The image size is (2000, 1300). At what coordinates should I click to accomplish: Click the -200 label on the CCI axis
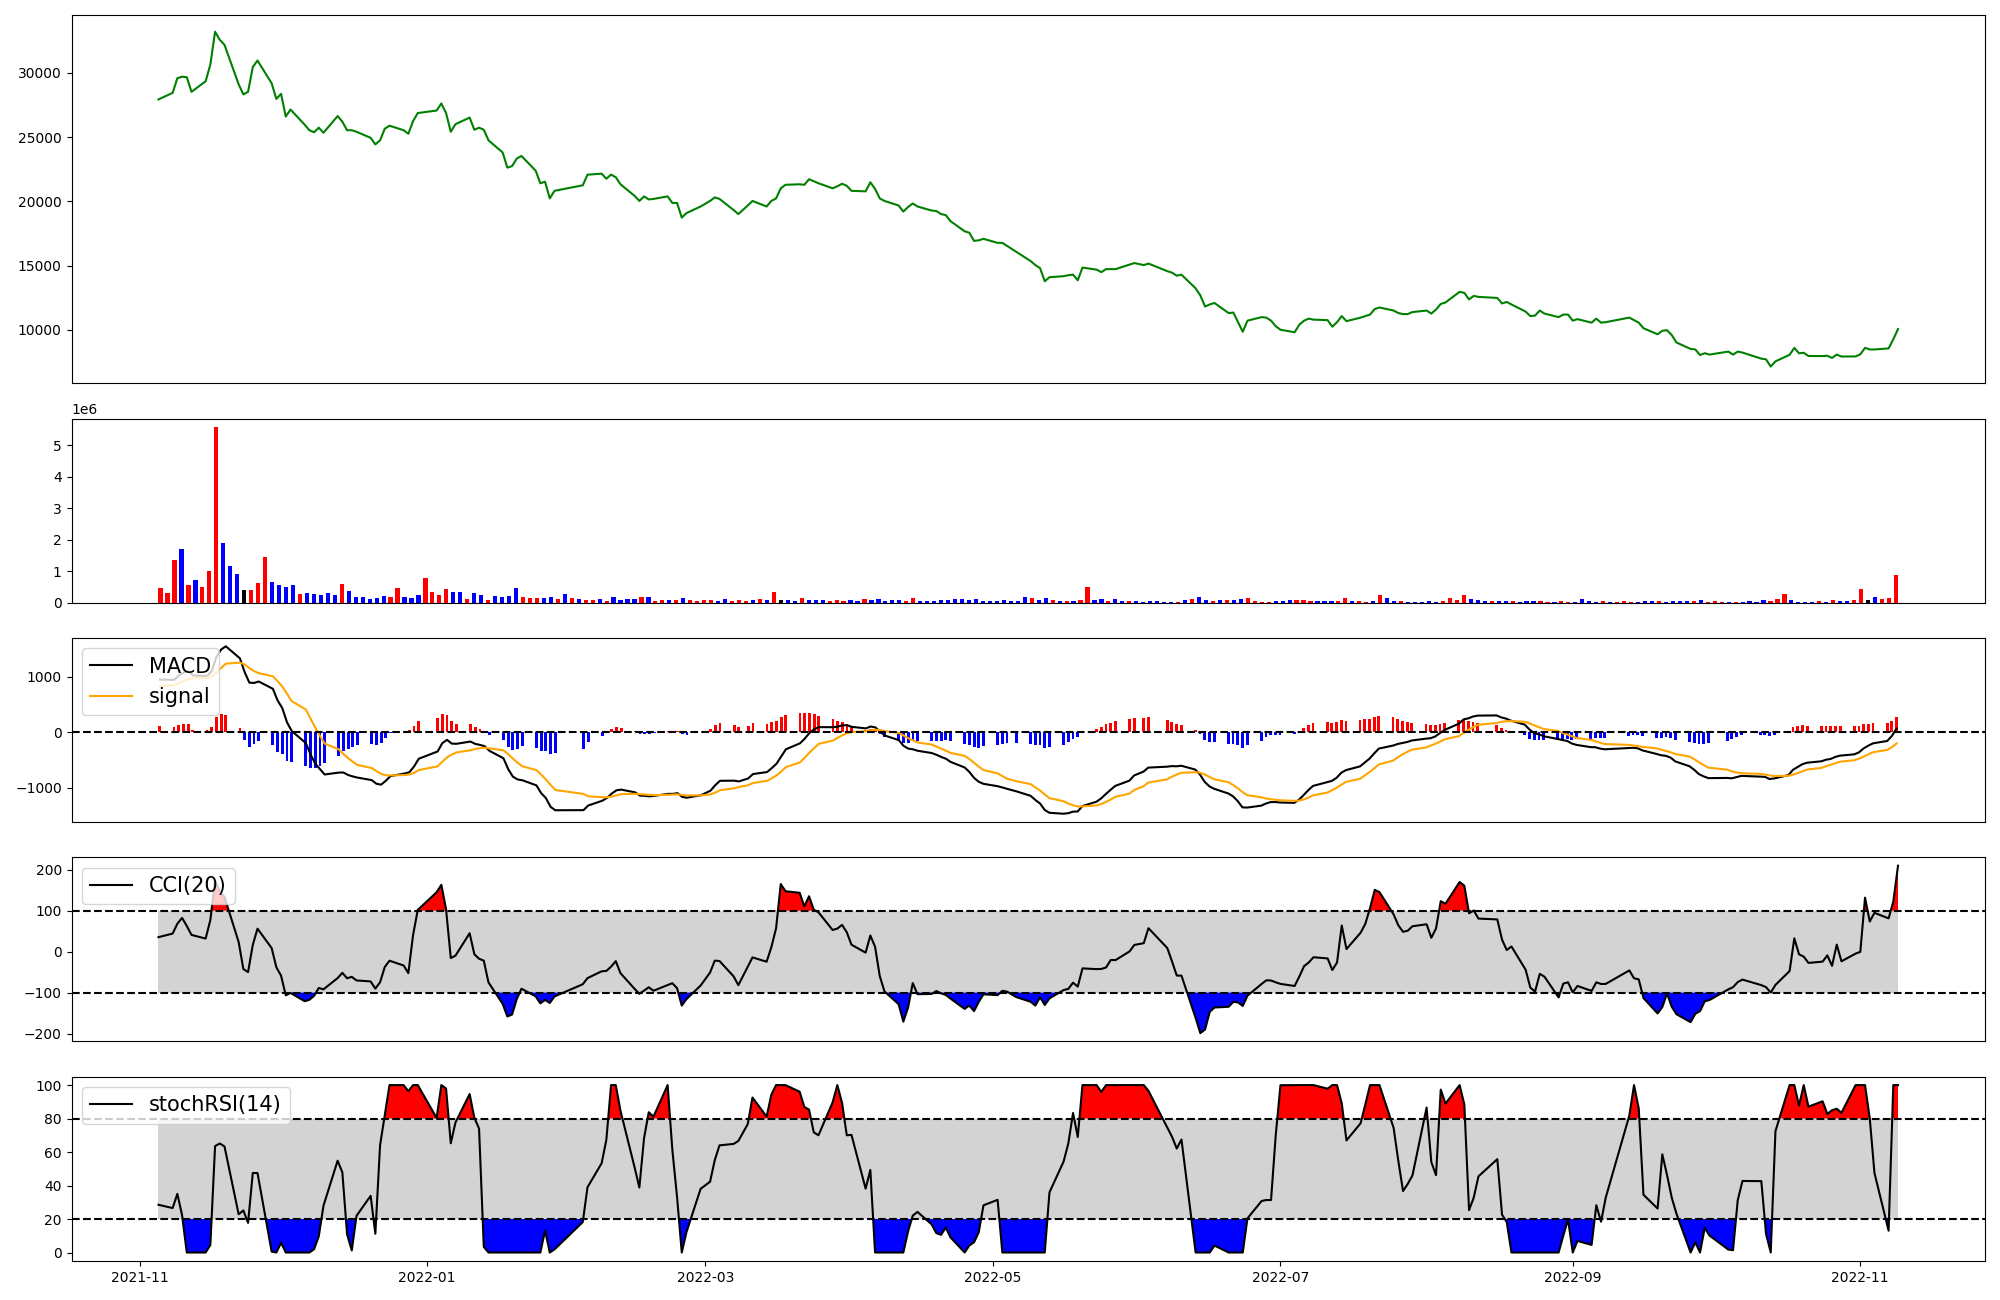point(45,1035)
